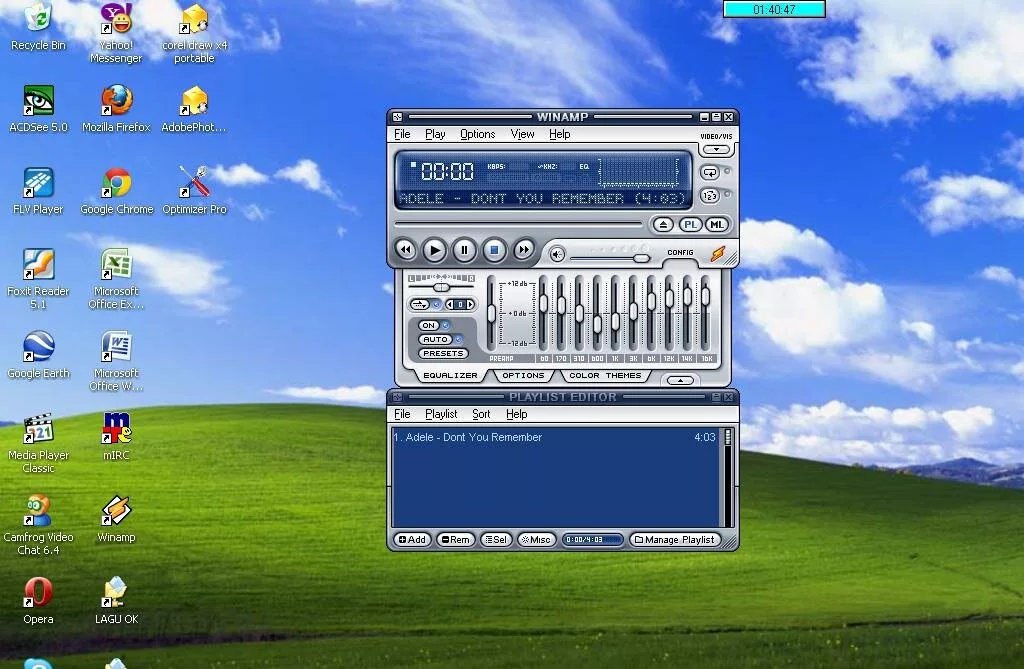Viewport: 1024px width, 669px height.
Task: Click the volume slider handle
Action: (x=641, y=259)
